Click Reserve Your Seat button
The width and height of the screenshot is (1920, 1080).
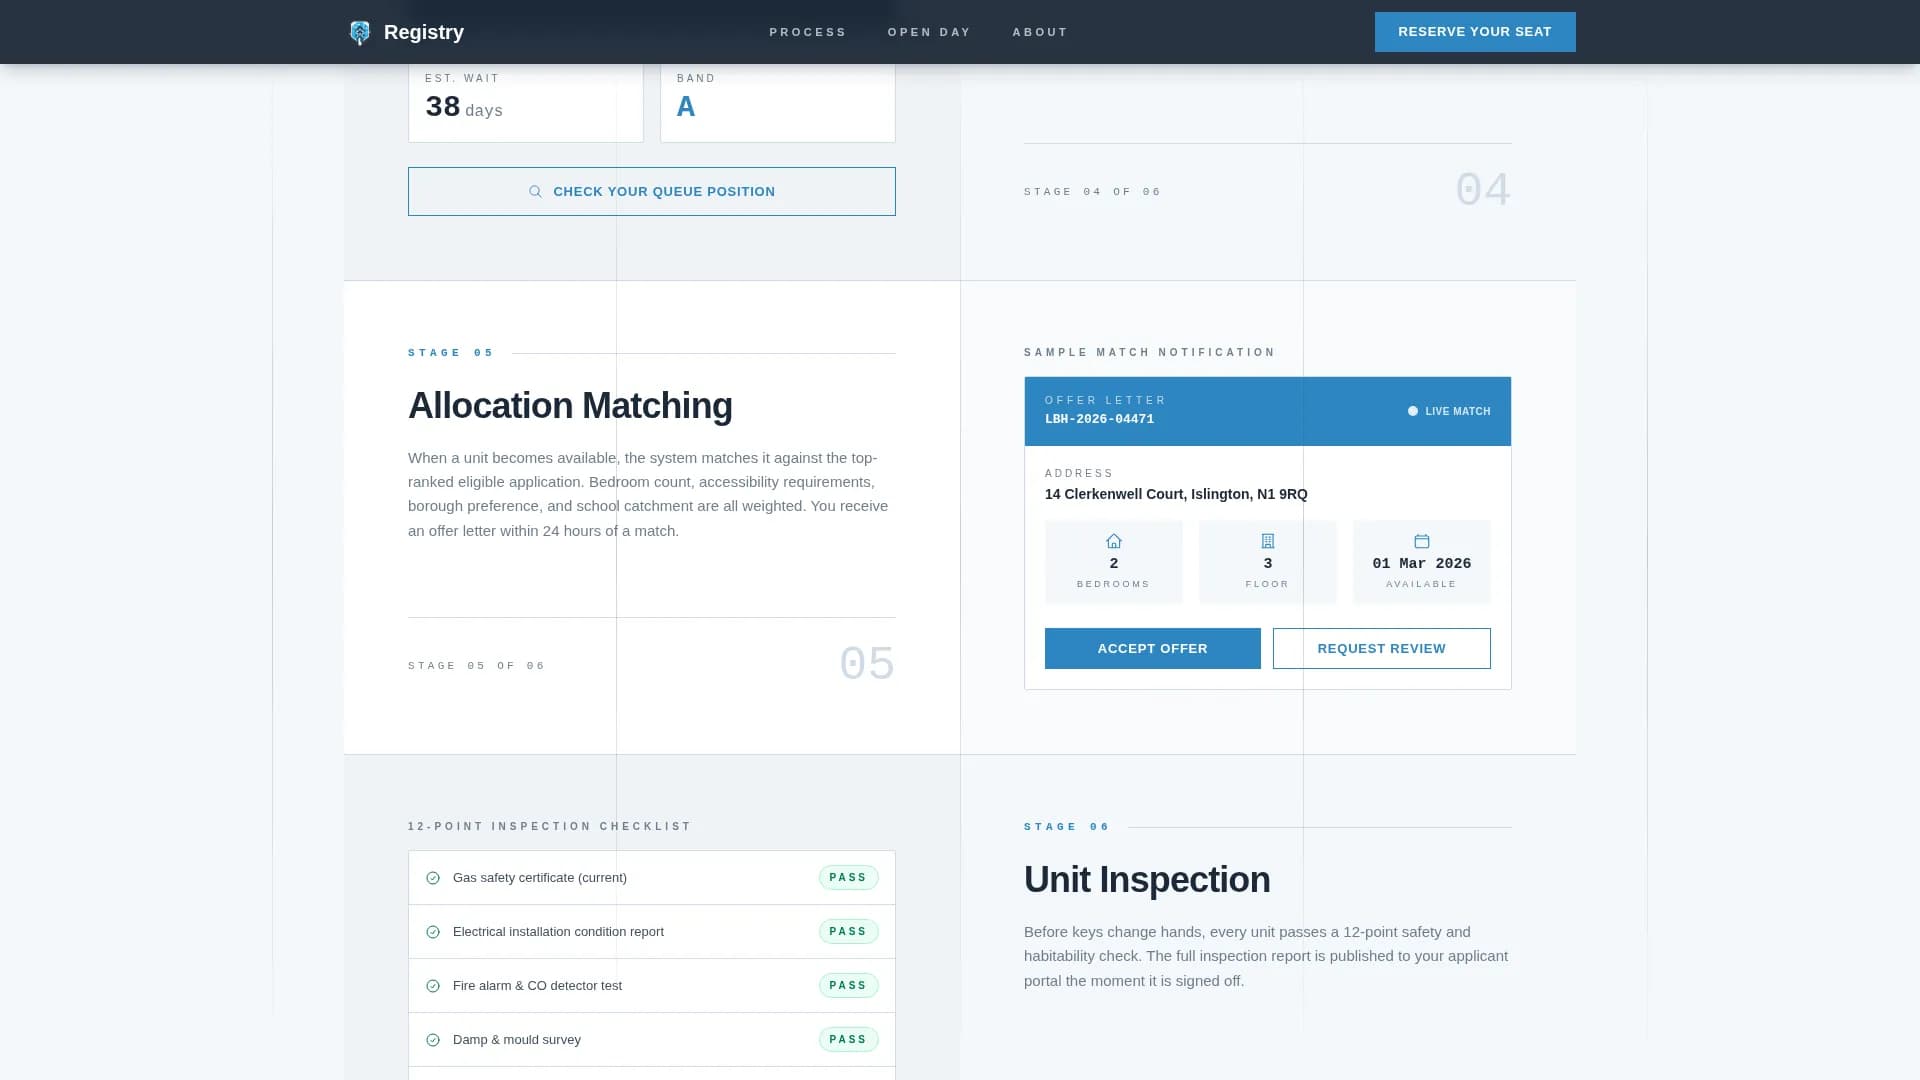click(x=1475, y=32)
